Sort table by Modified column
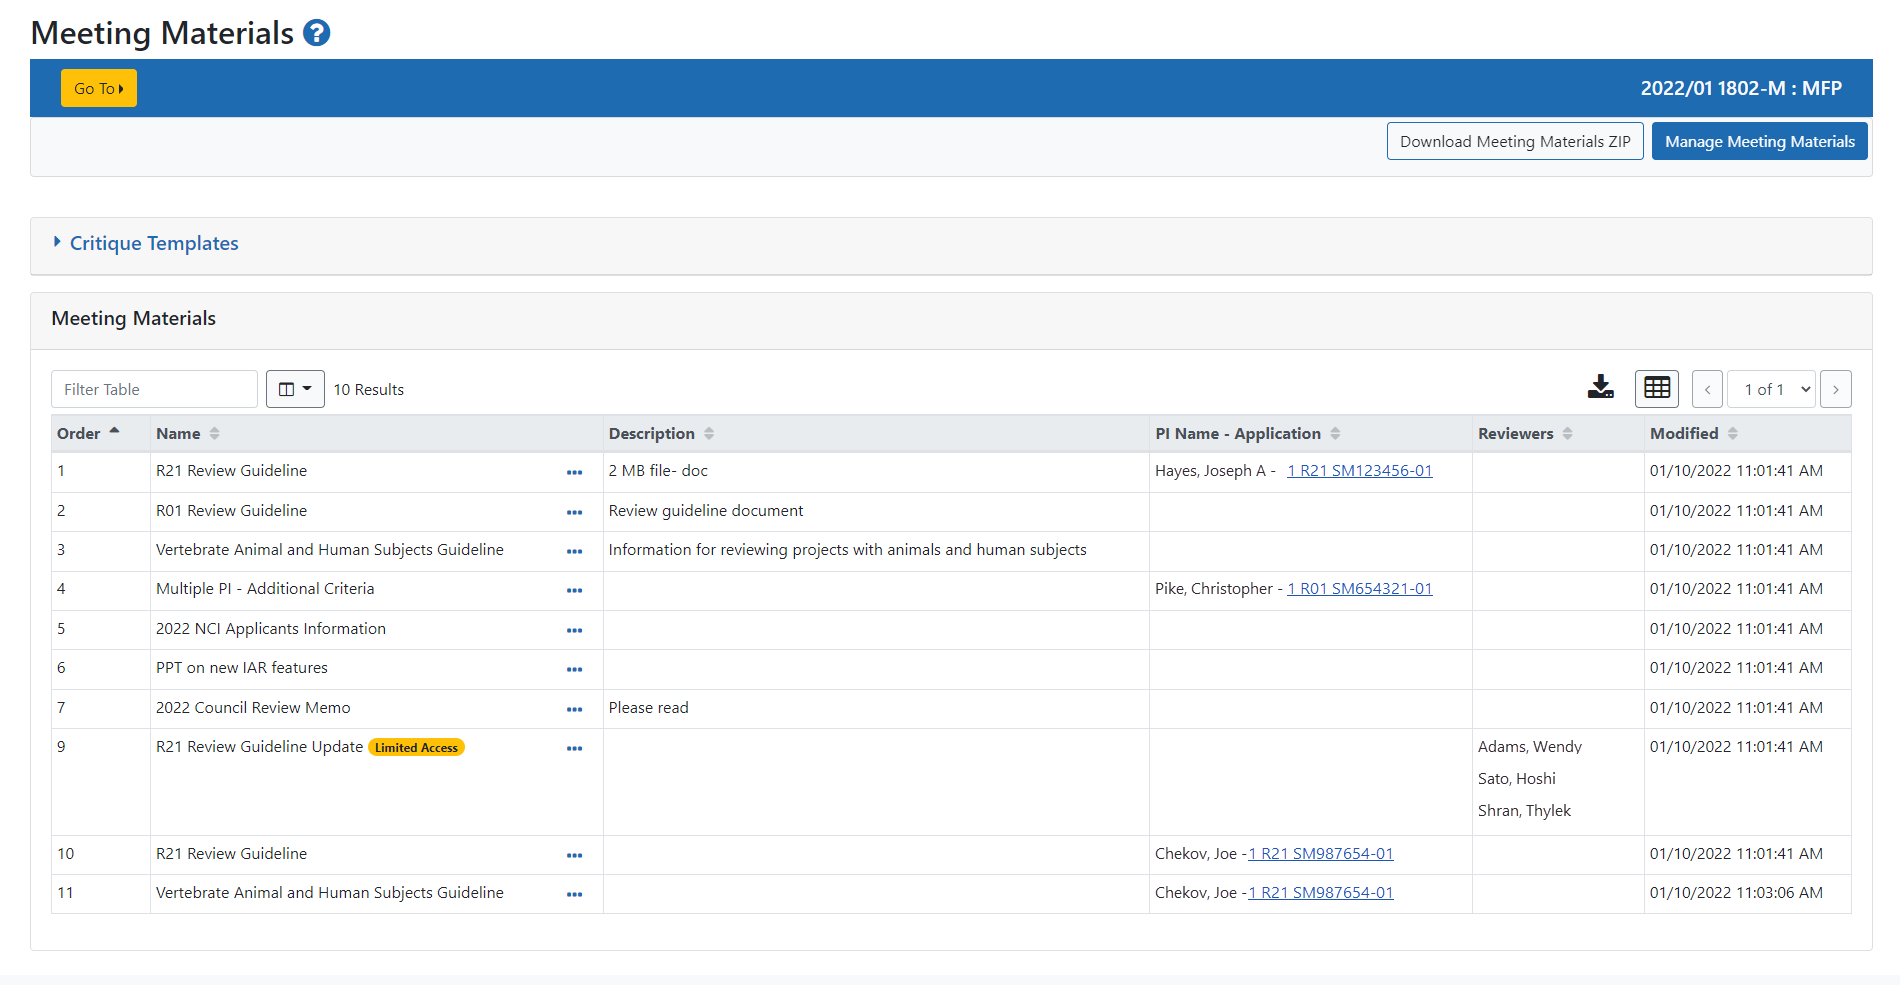 pyautogui.click(x=1733, y=433)
